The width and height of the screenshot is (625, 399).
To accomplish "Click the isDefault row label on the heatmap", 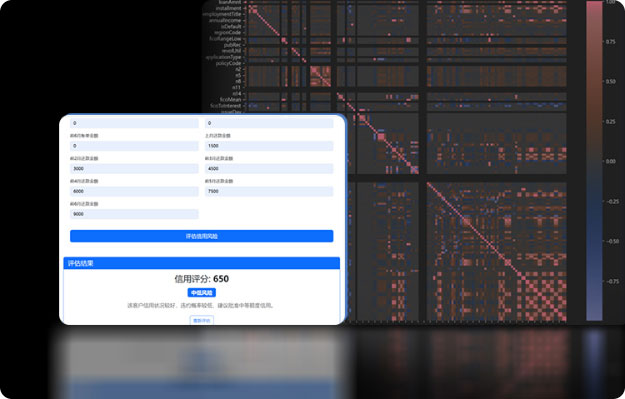I will [x=231, y=26].
